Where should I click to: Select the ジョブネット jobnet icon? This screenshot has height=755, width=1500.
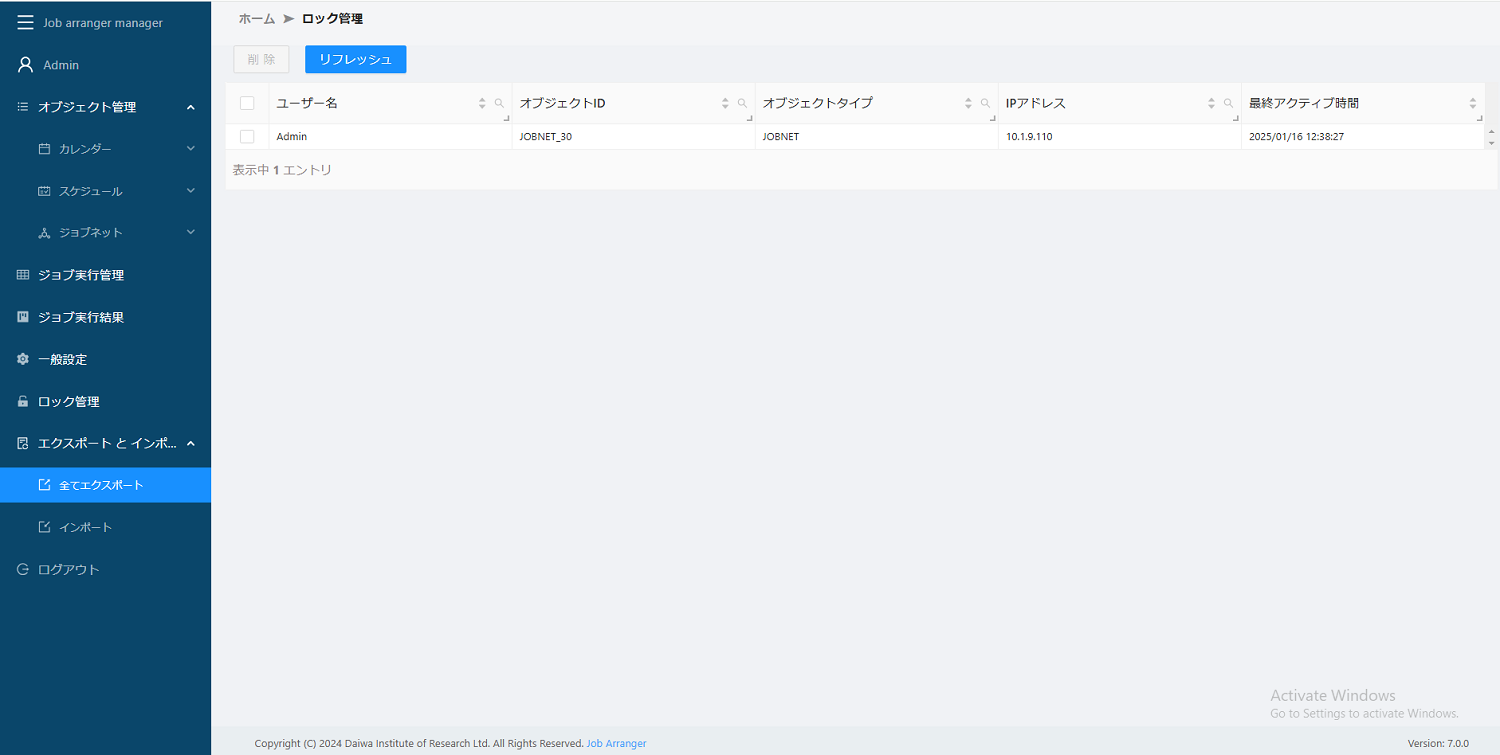point(44,232)
